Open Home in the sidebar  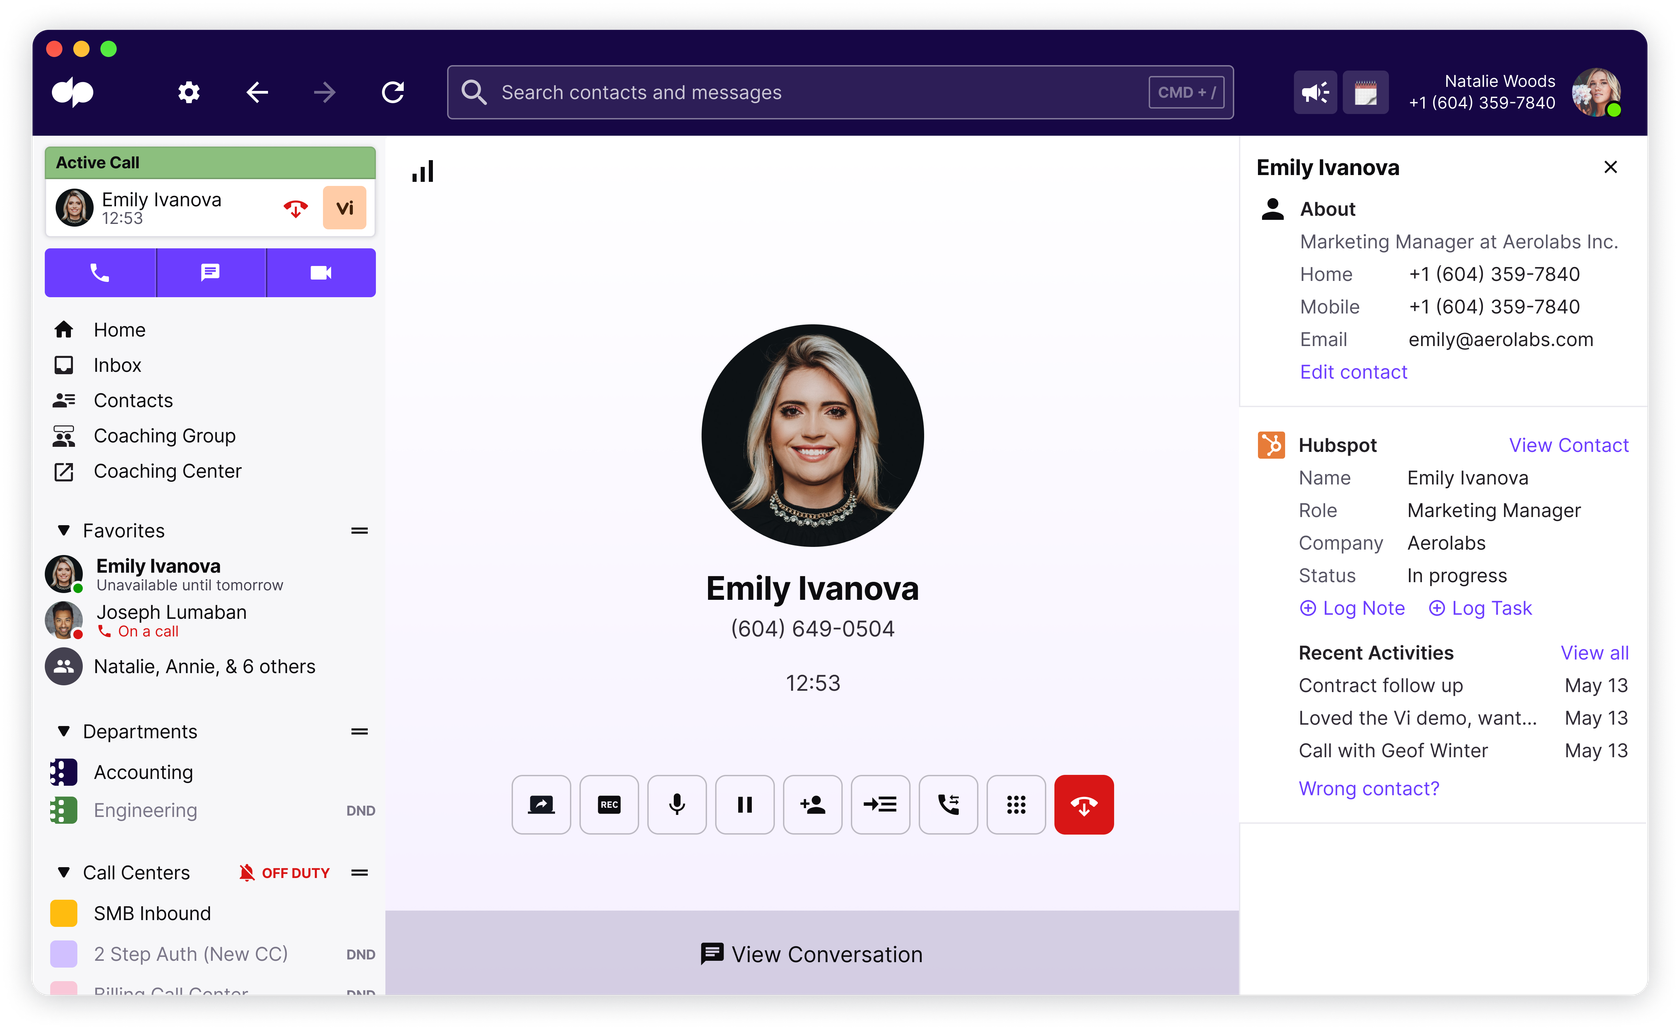pyautogui.click(x=119, y=329)
